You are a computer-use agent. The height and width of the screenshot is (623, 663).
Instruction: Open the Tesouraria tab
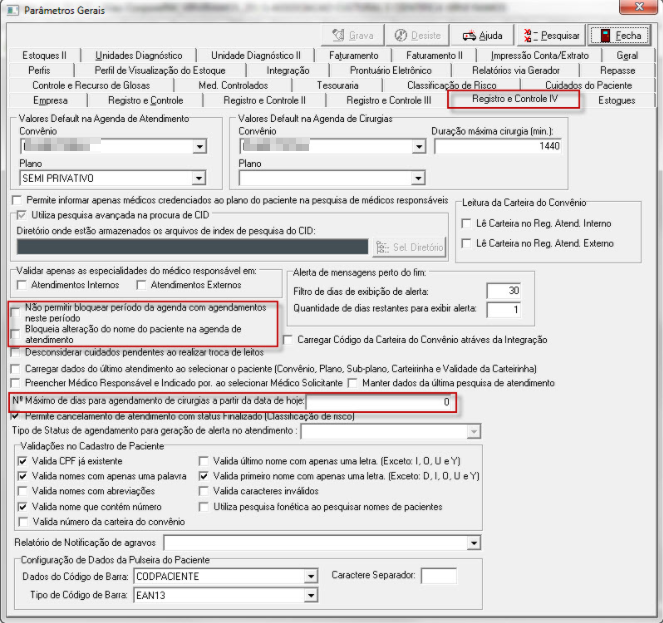(x=337, y=85)
